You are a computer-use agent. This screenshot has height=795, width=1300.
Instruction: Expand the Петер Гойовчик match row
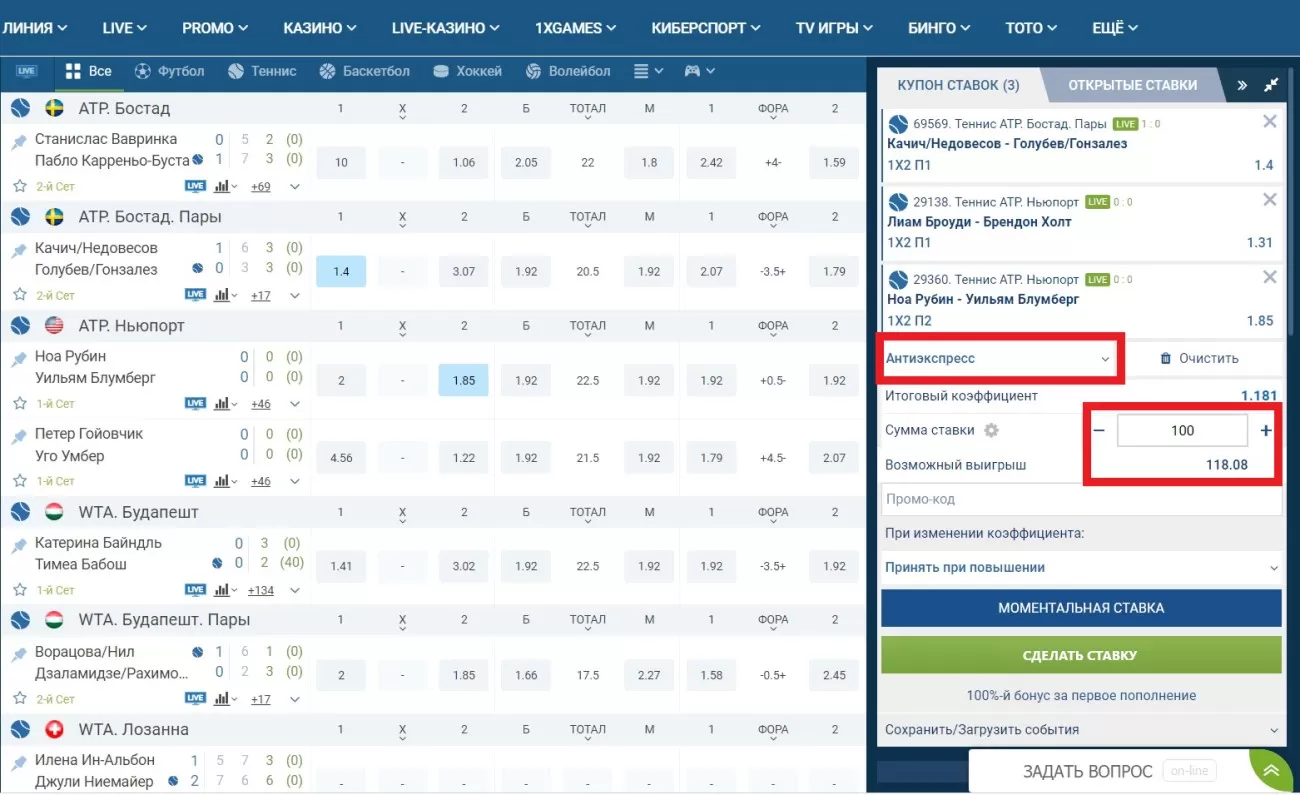(x=293, y=481)
